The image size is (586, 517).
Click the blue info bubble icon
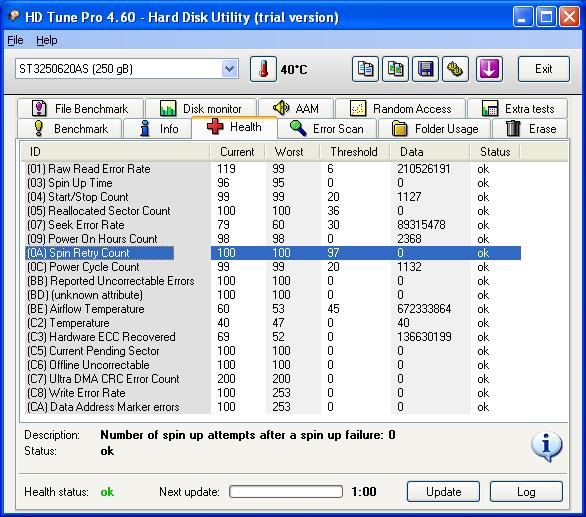(x=546, y=446)
